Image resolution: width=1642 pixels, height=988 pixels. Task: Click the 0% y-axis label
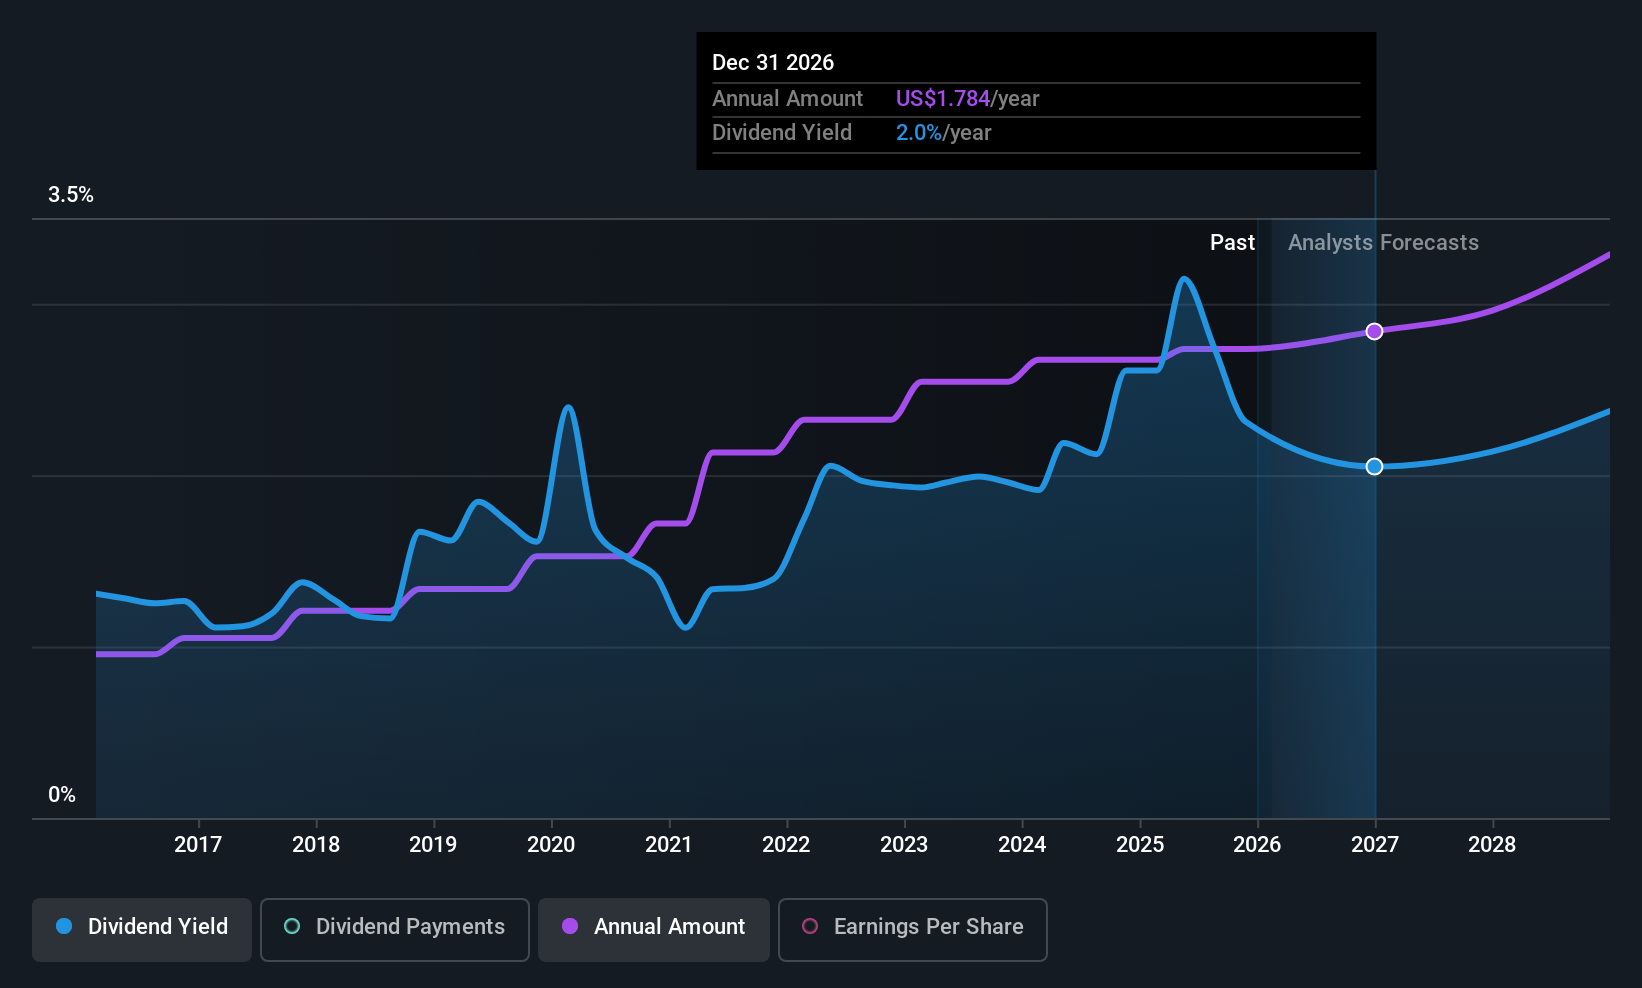click(62, 795)
